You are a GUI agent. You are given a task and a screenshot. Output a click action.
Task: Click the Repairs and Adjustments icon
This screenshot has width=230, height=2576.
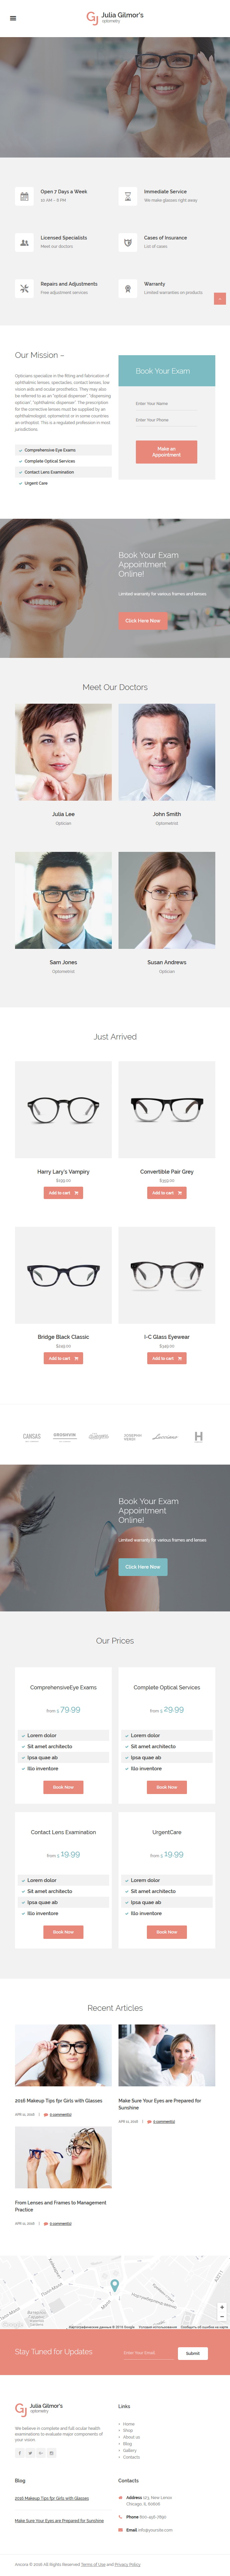[24, 288]
